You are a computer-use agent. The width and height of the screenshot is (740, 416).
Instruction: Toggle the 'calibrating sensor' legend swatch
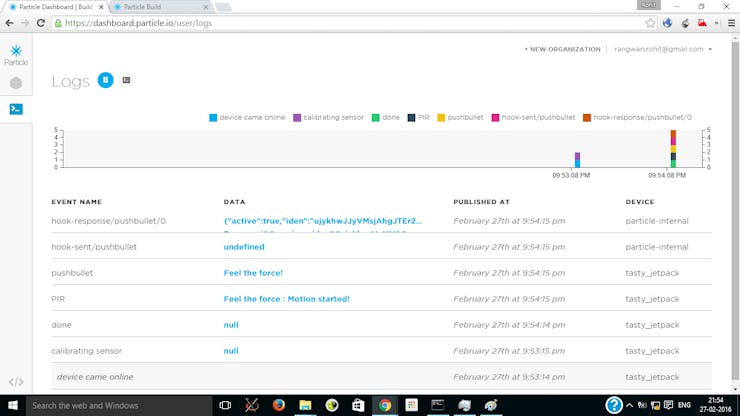coord(297,118)
